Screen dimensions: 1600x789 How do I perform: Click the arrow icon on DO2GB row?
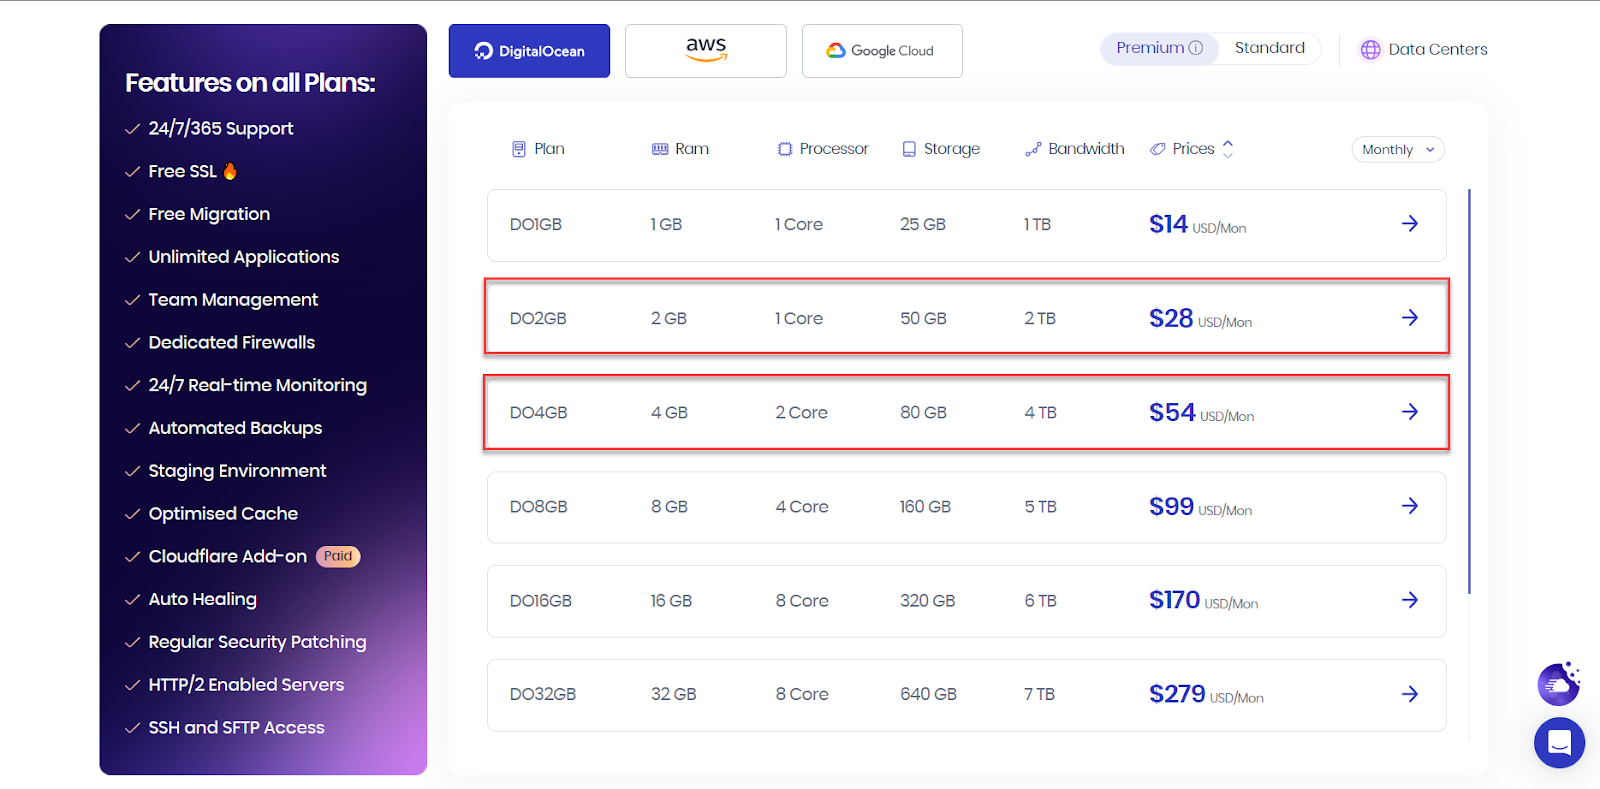coord(1409,318)
